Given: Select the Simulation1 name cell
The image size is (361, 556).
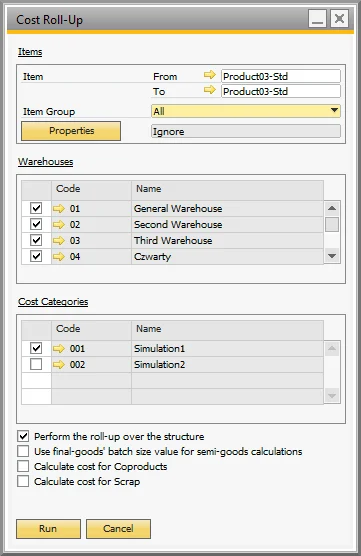Looking at the screenshot, I should tap(227, 349).
